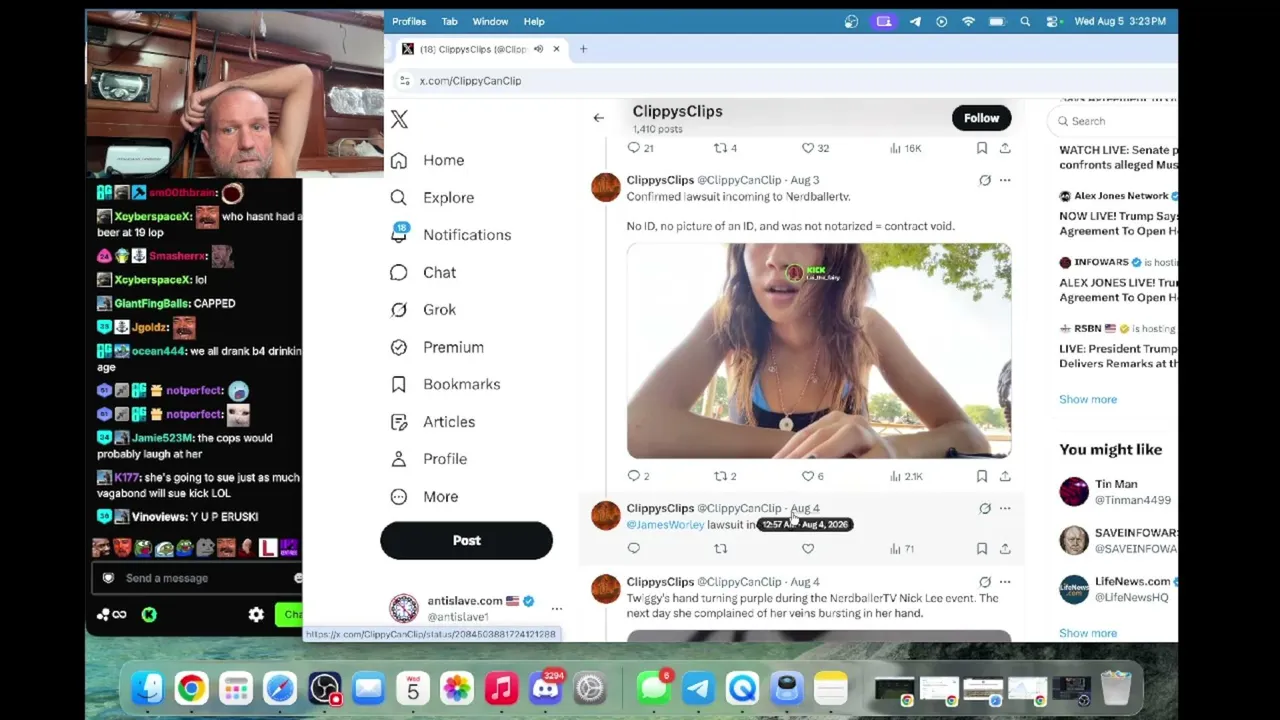Bookmark the Aug 3 Nerdballertv lawsuit post
Viewport: 1280px width, 720px height.
coord(982,476)
